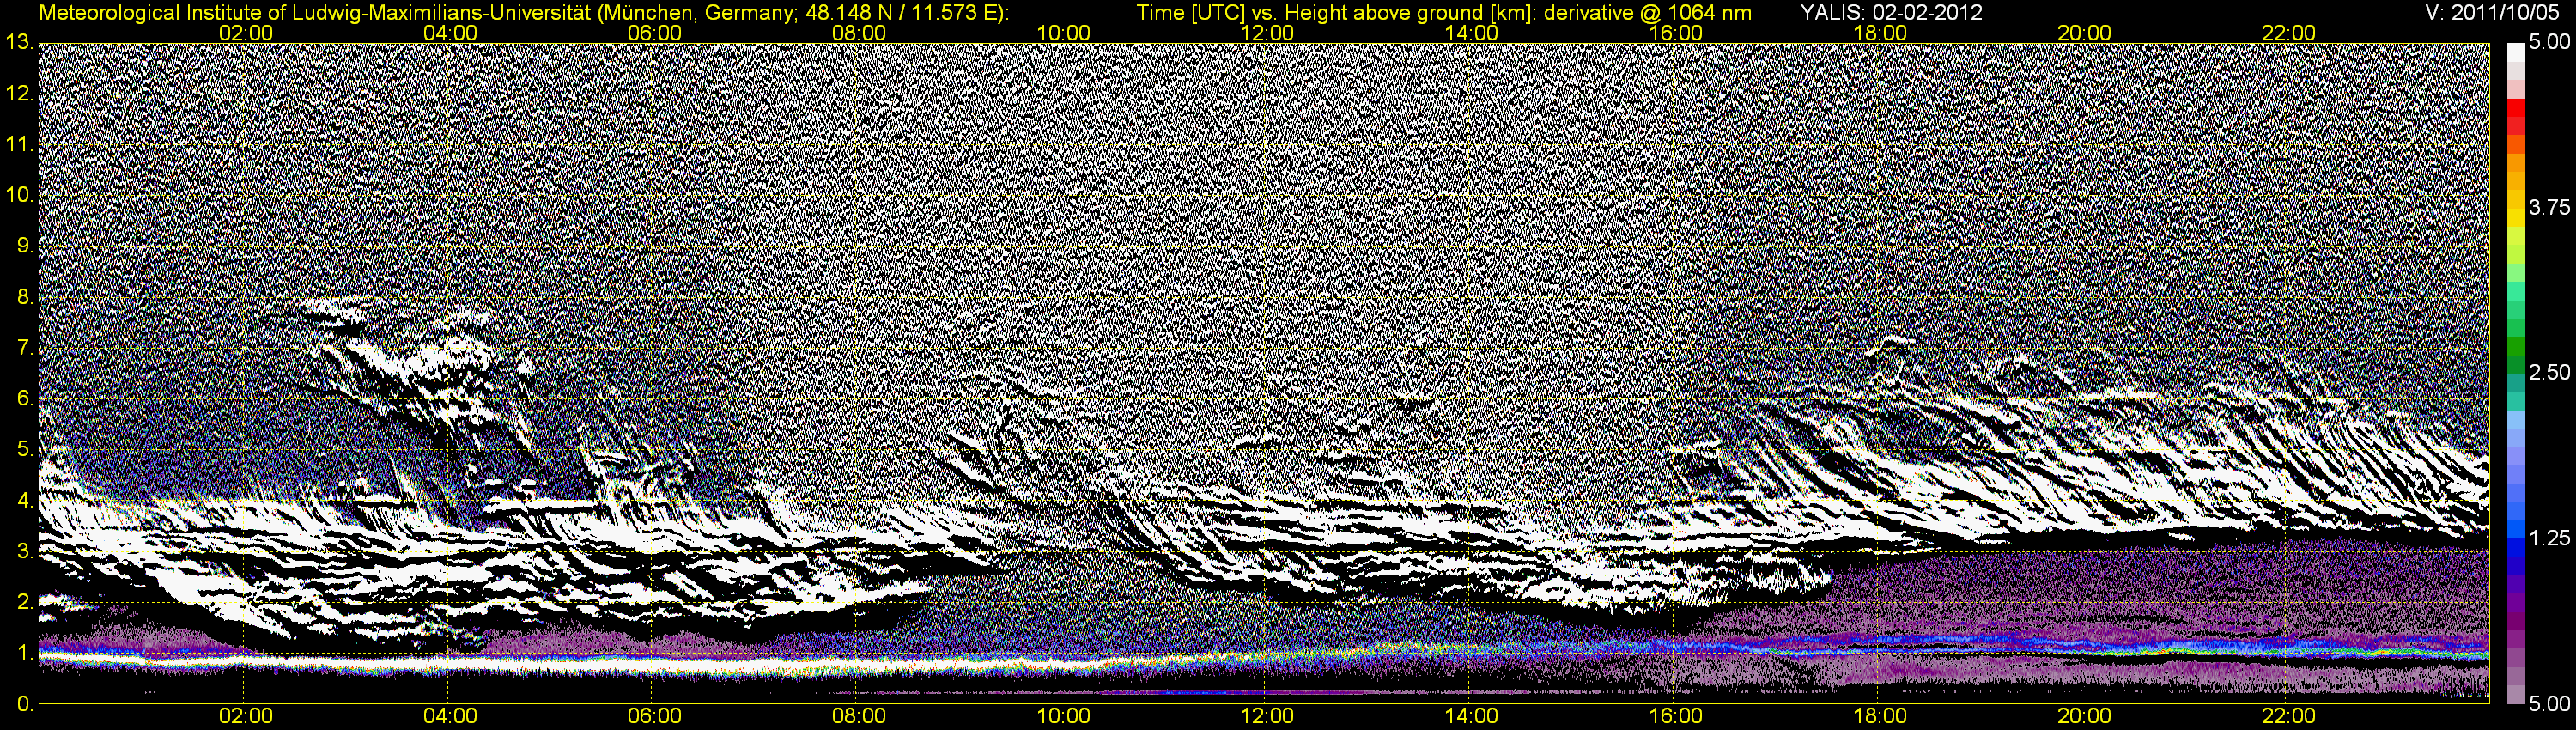Click the 13 km height axis label
Image resolution: width=2576 pixels, height=730 pixels.
pyautogui.click(x=19, y=43)
